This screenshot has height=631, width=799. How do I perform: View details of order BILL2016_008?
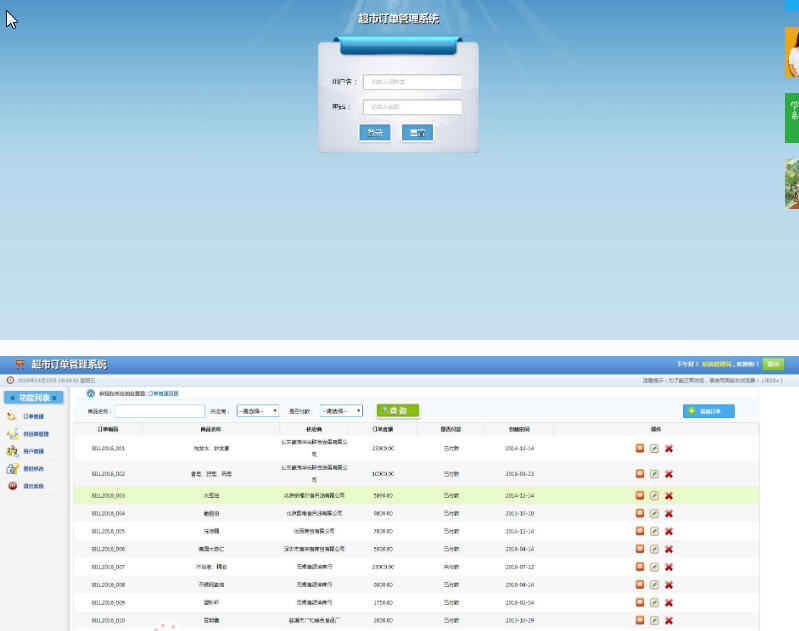click(x=640, y=584)
